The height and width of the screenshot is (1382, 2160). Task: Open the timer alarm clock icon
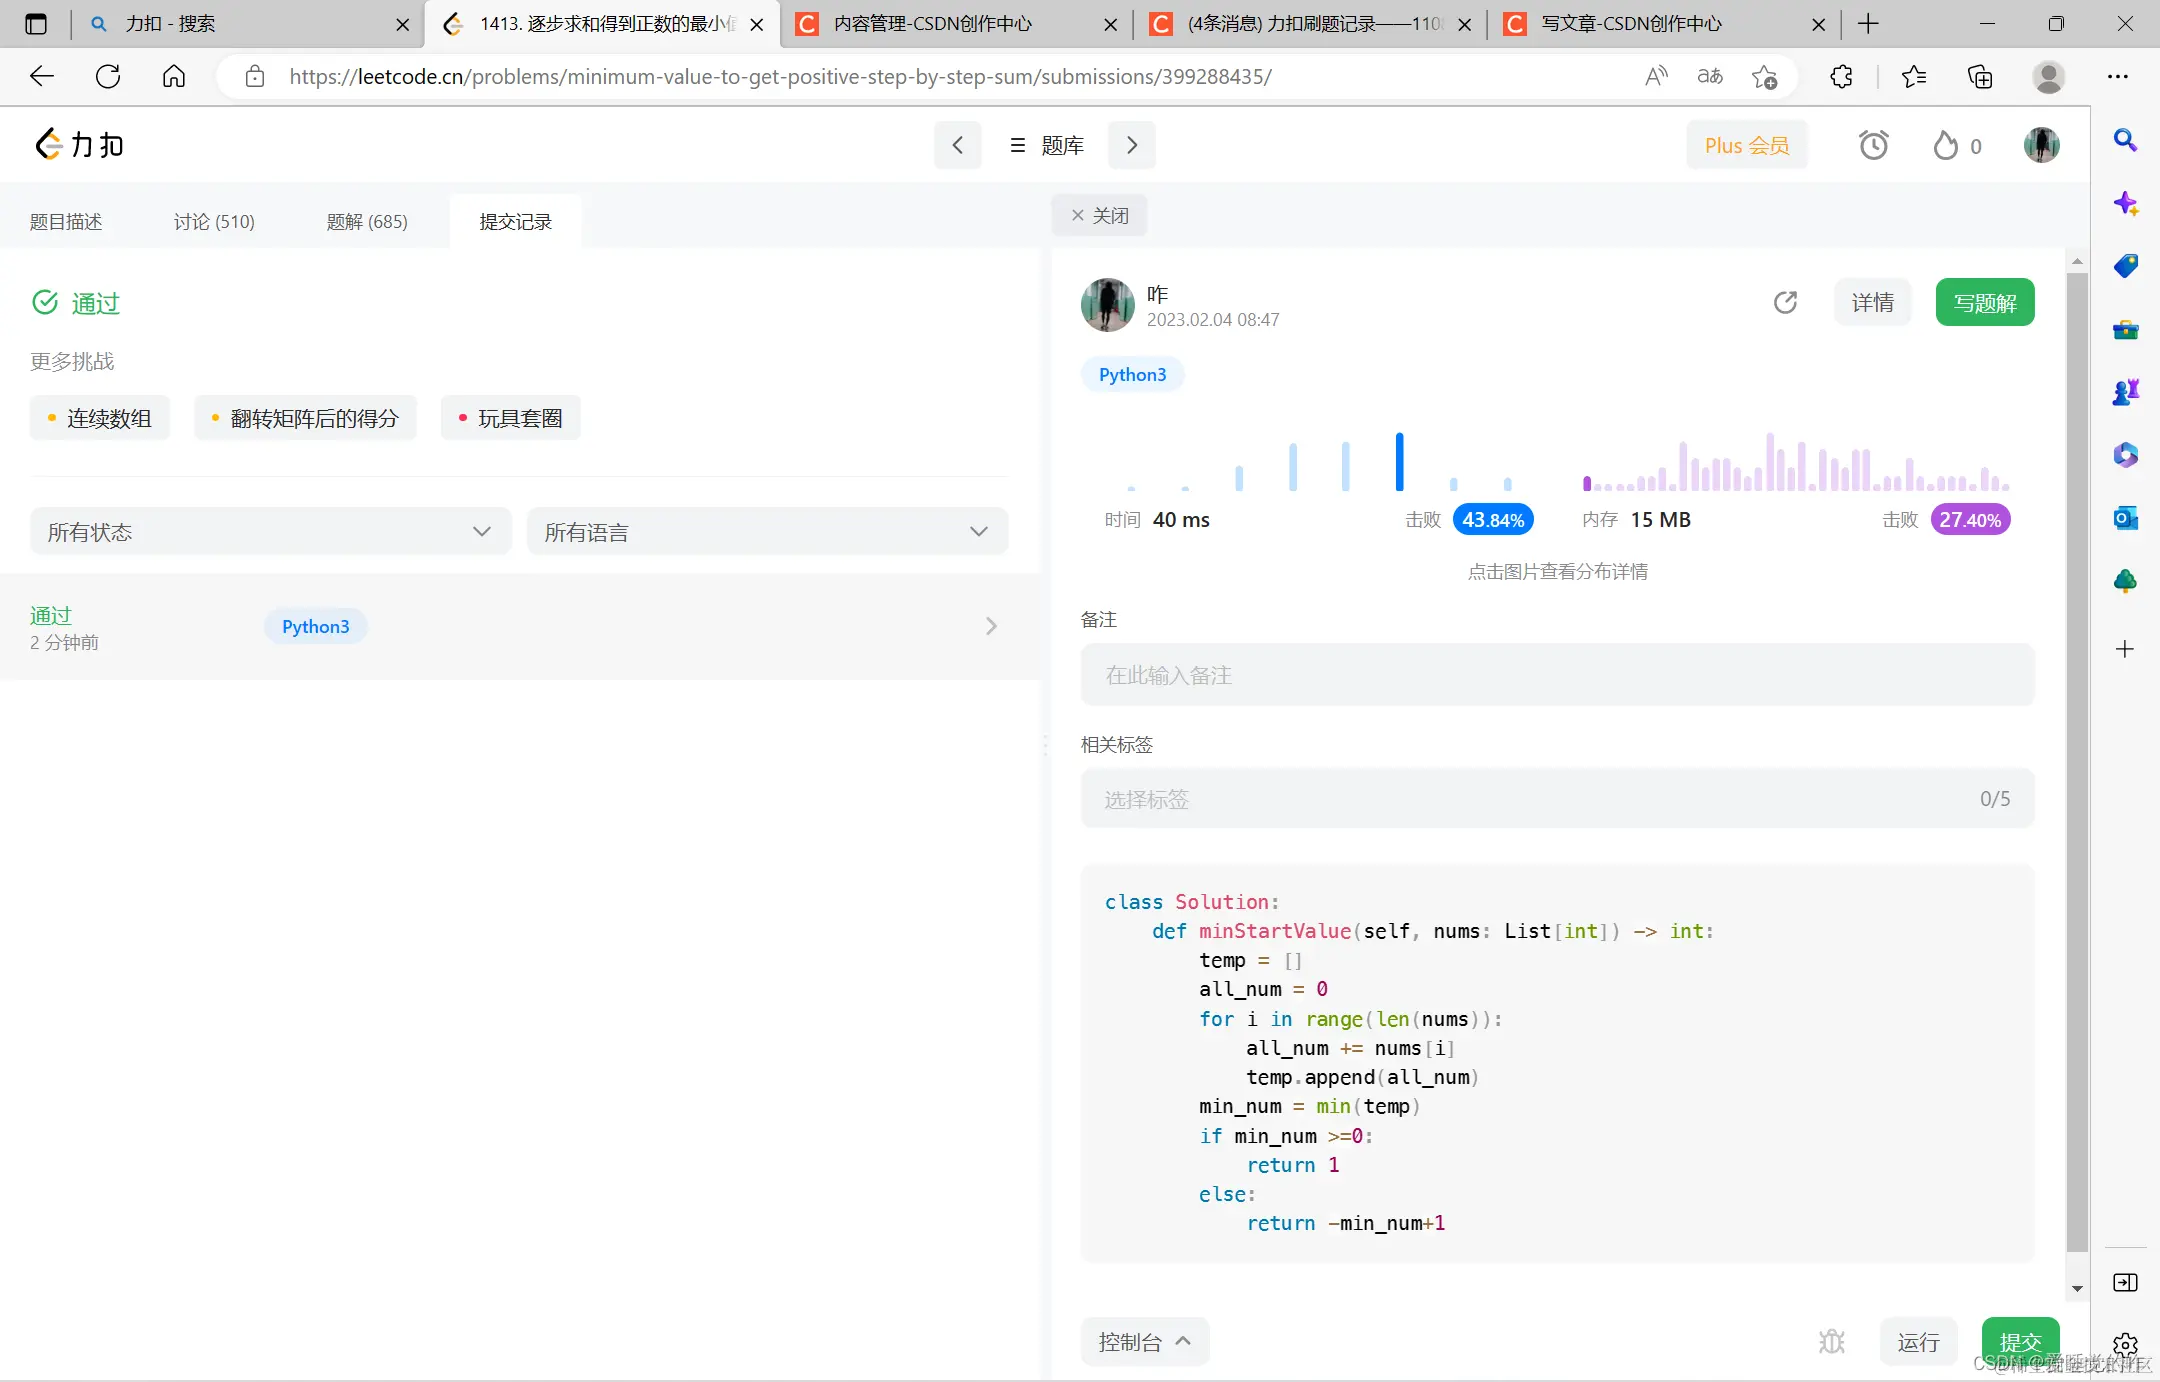[x=1873, y=146]
